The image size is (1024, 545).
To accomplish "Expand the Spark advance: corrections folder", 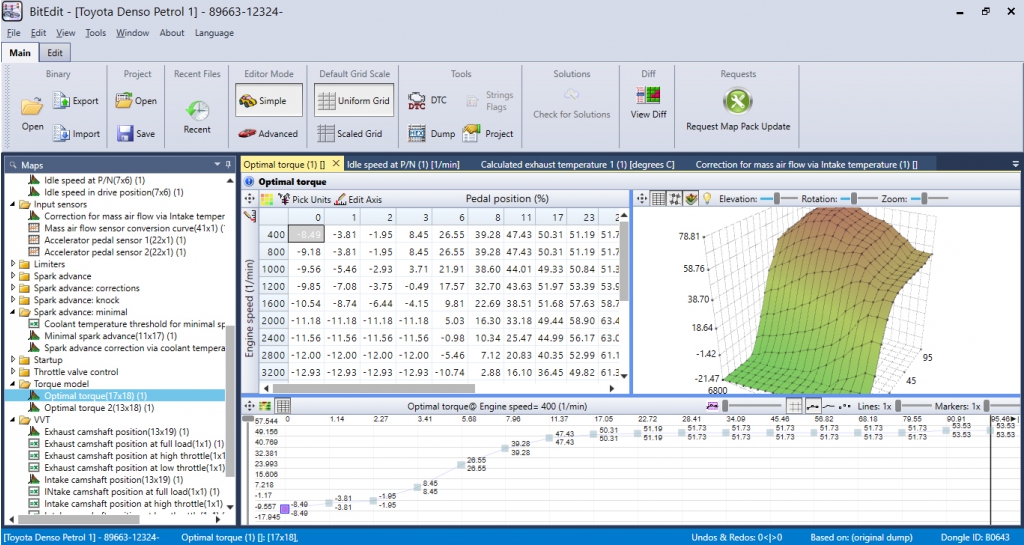I will click(x=14, y=288).
